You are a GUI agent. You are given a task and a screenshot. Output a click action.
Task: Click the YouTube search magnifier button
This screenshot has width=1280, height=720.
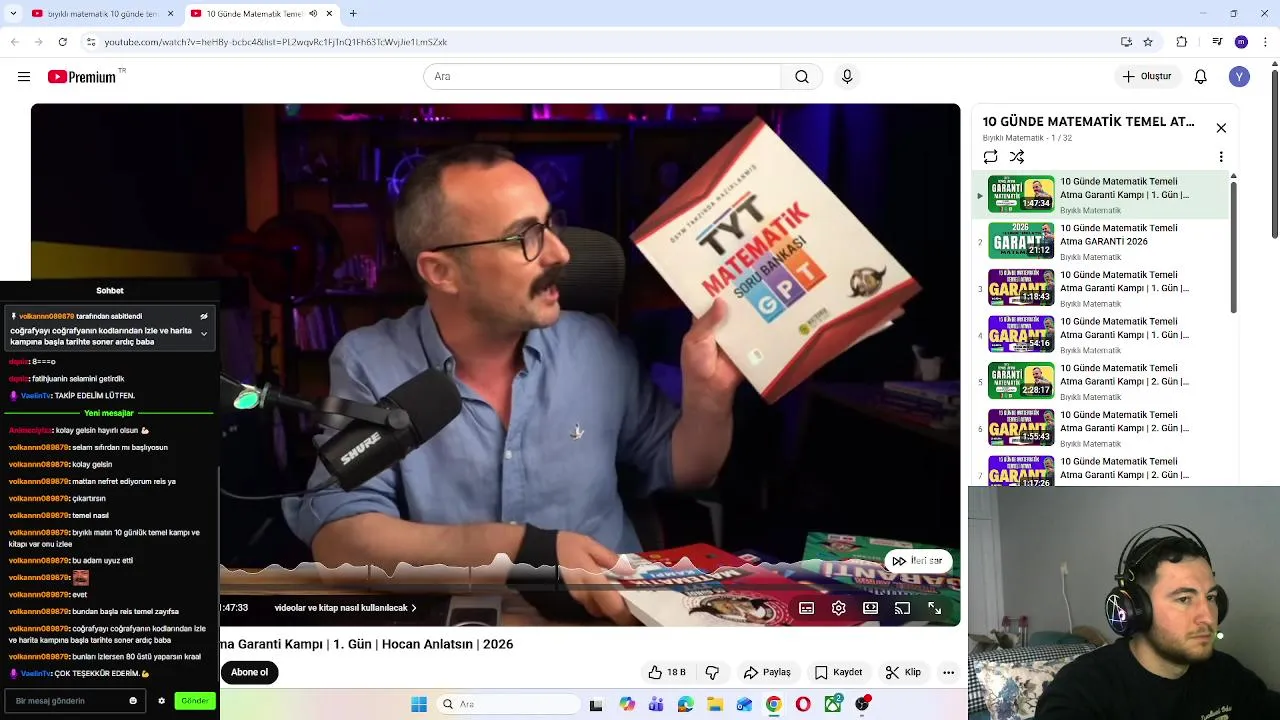[802, 77]
